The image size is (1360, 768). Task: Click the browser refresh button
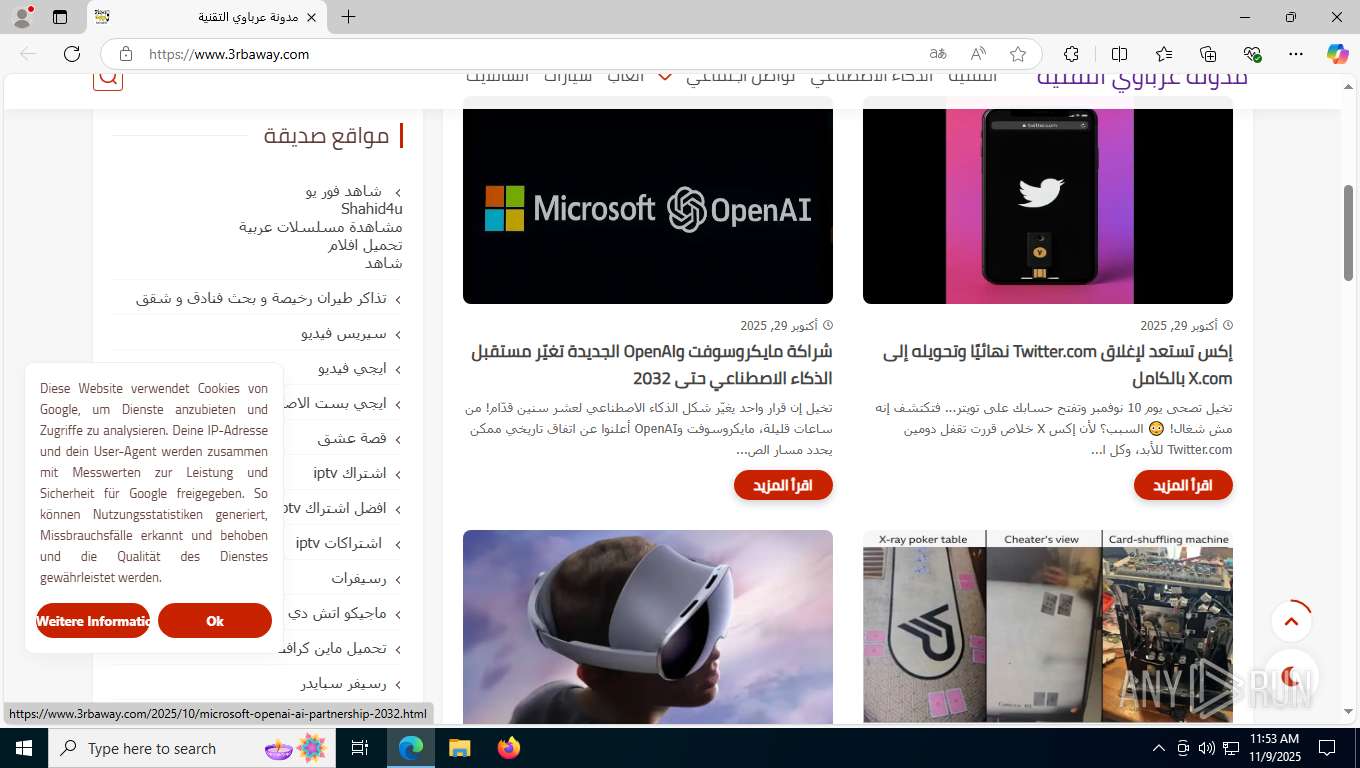[72, 54]
